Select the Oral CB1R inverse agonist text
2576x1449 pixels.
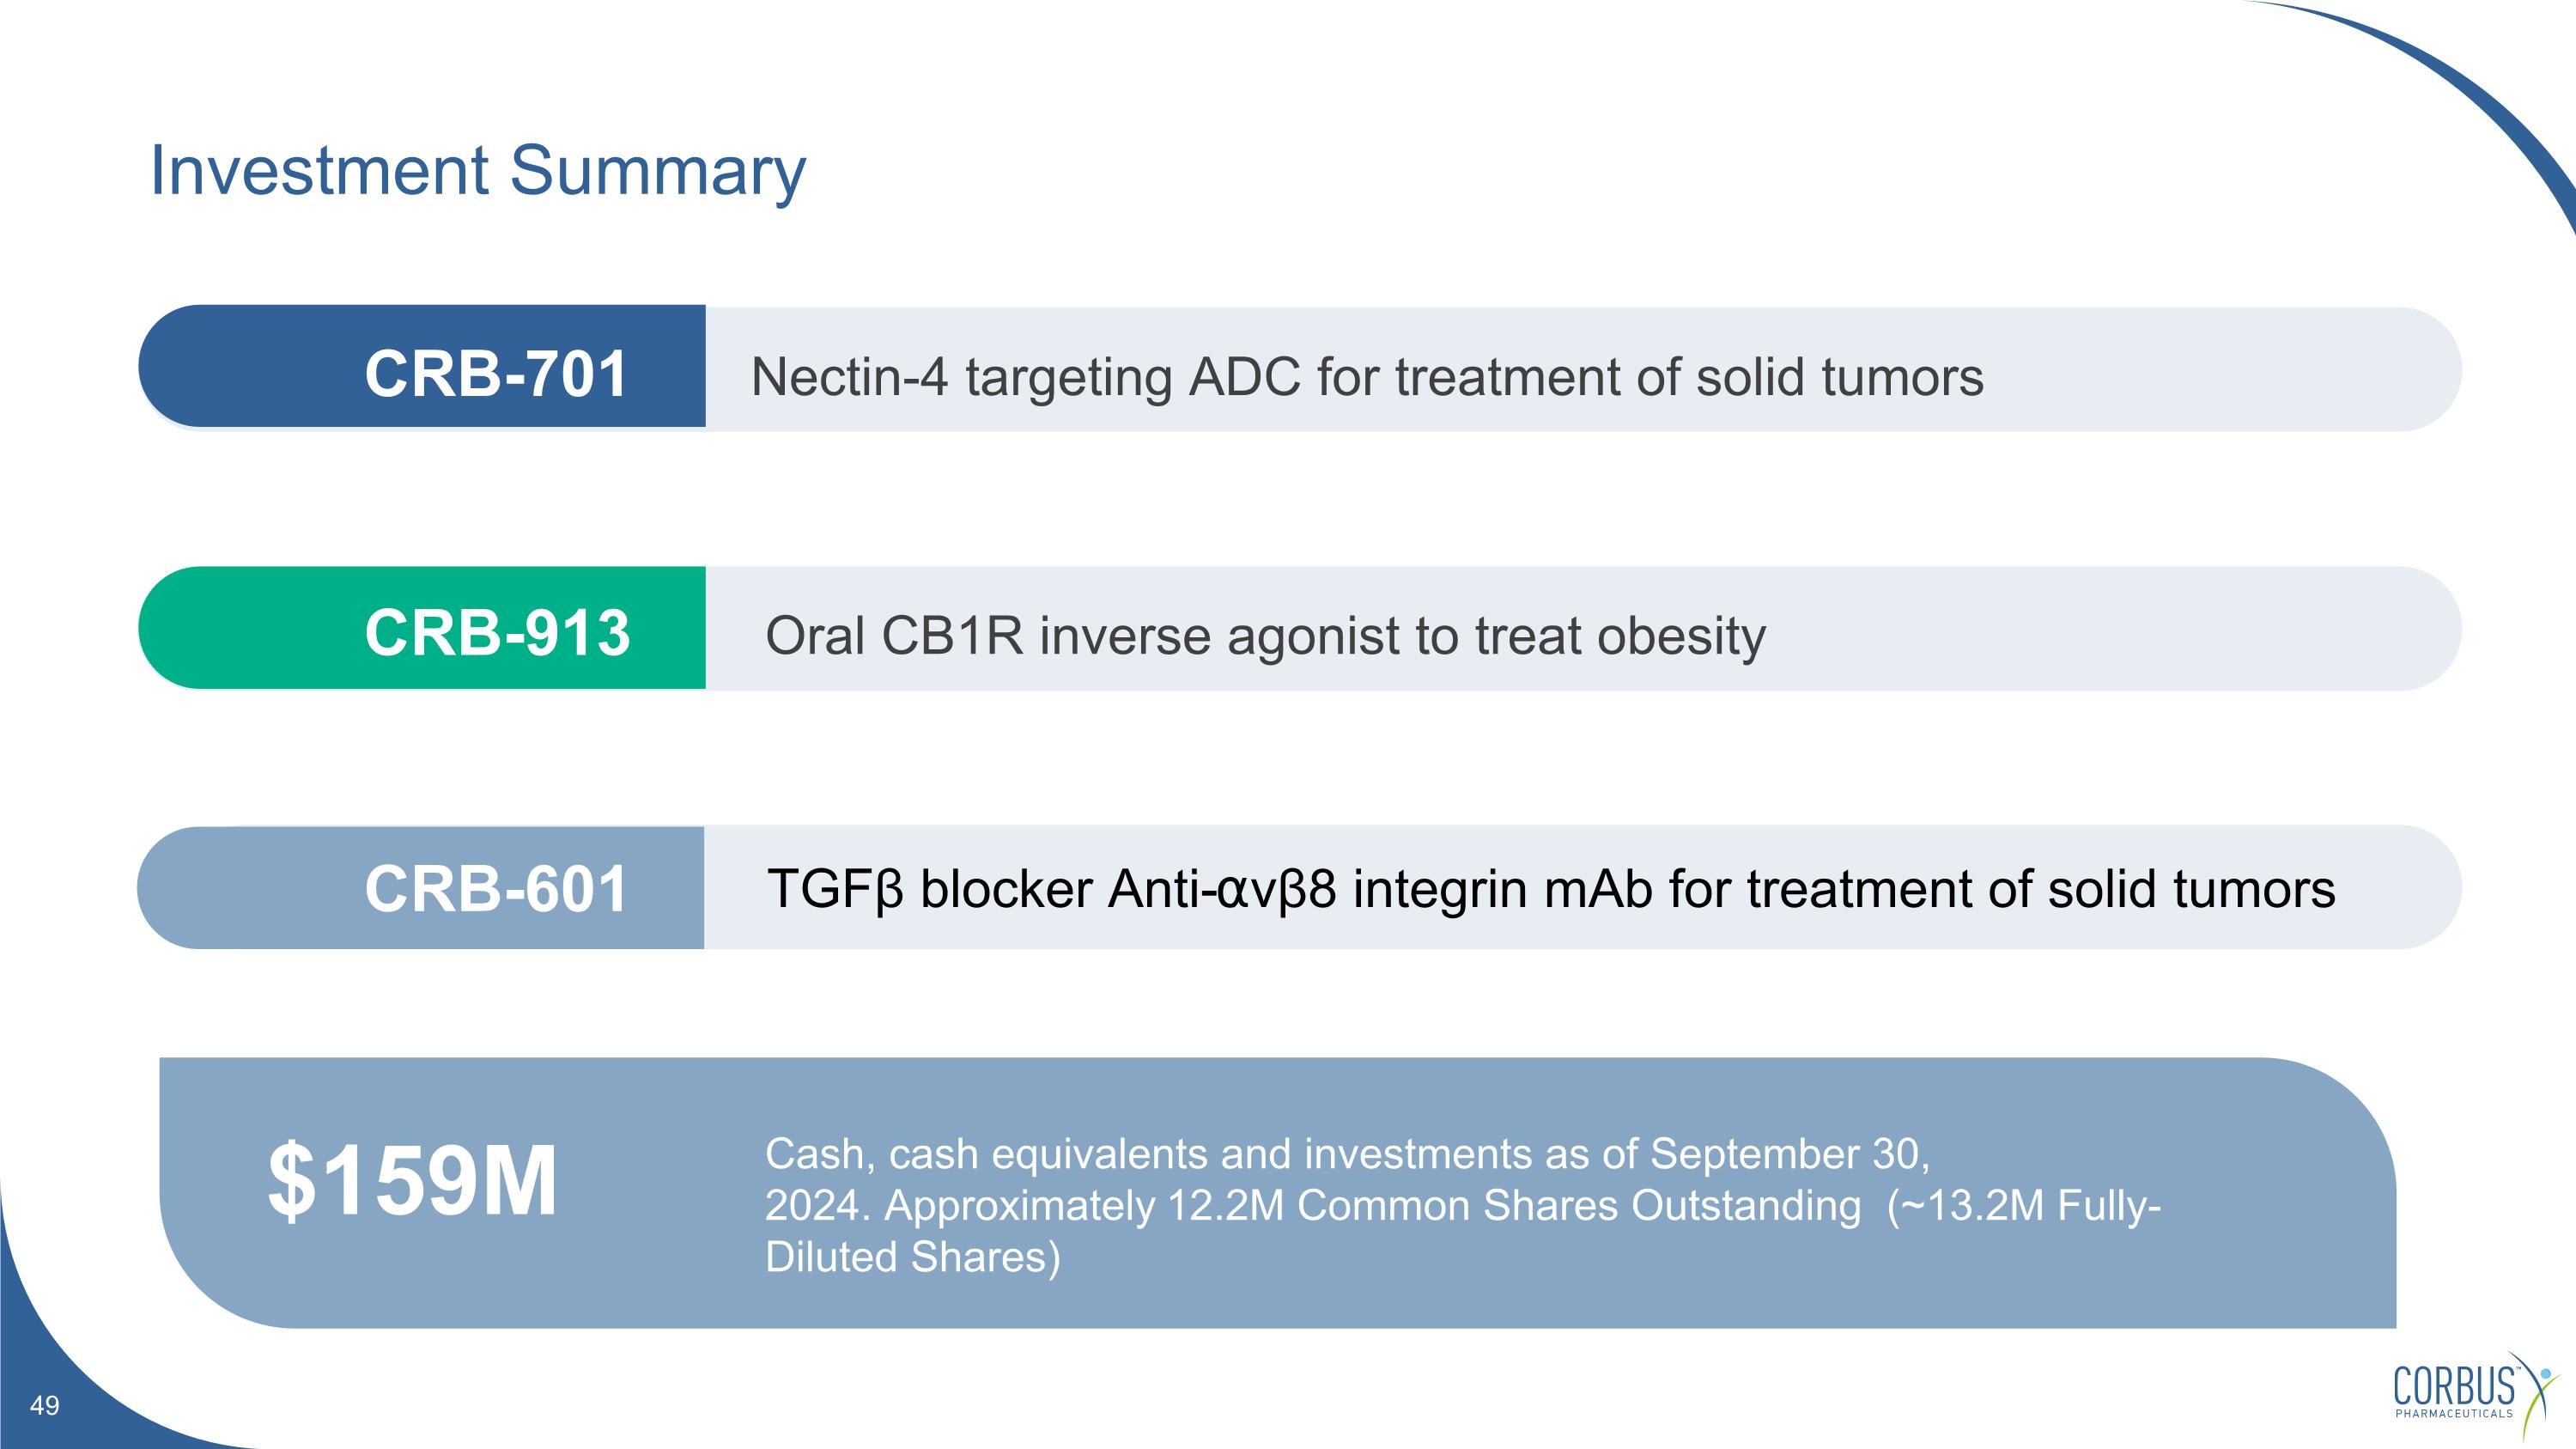(1265, 637)
